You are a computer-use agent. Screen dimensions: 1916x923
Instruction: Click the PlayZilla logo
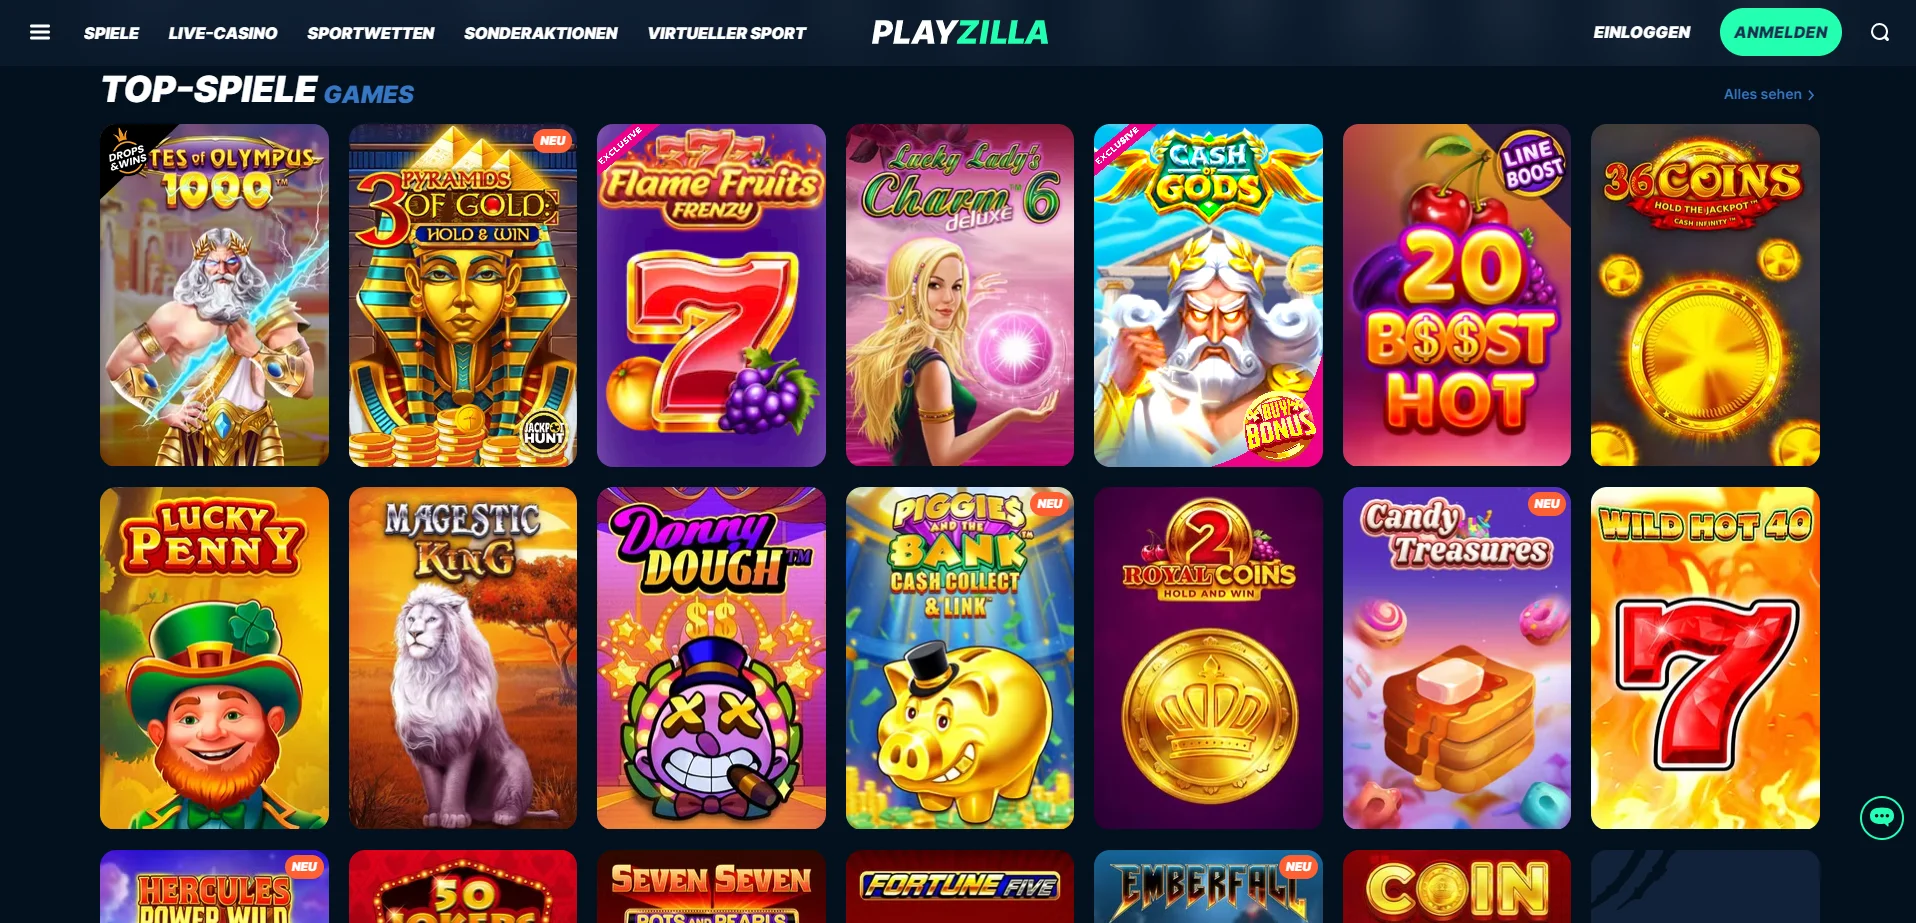[x=960, y=32]
